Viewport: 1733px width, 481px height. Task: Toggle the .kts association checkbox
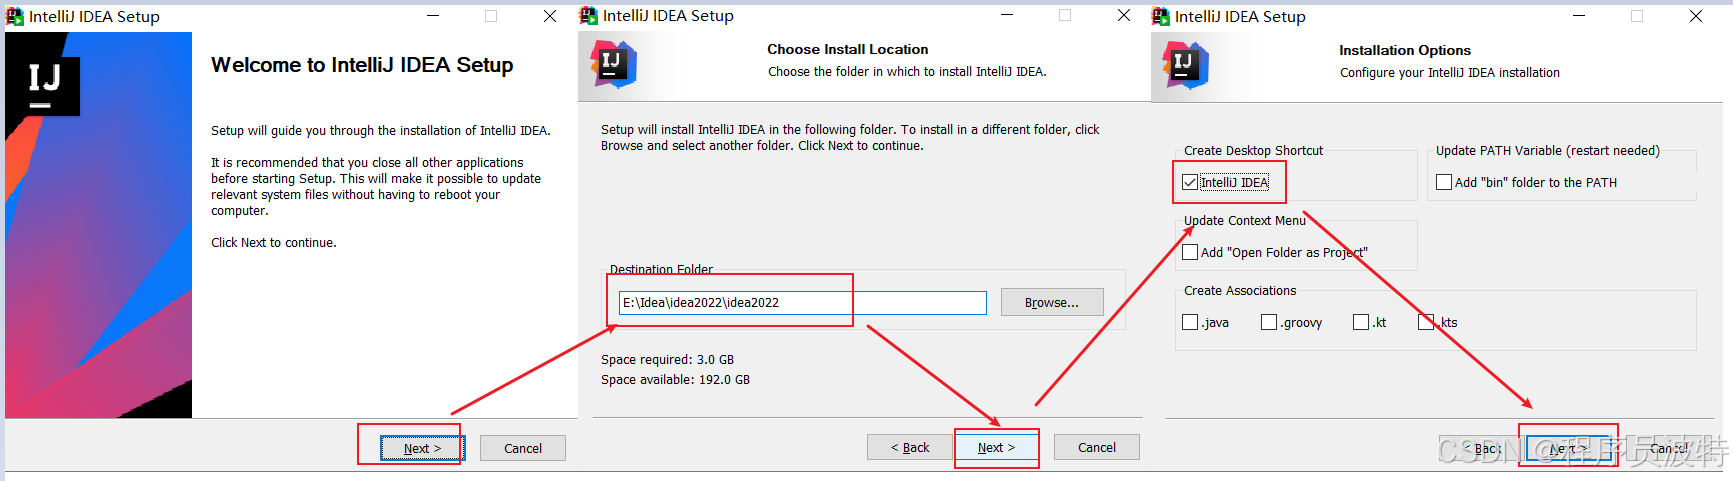[1426, 322]
